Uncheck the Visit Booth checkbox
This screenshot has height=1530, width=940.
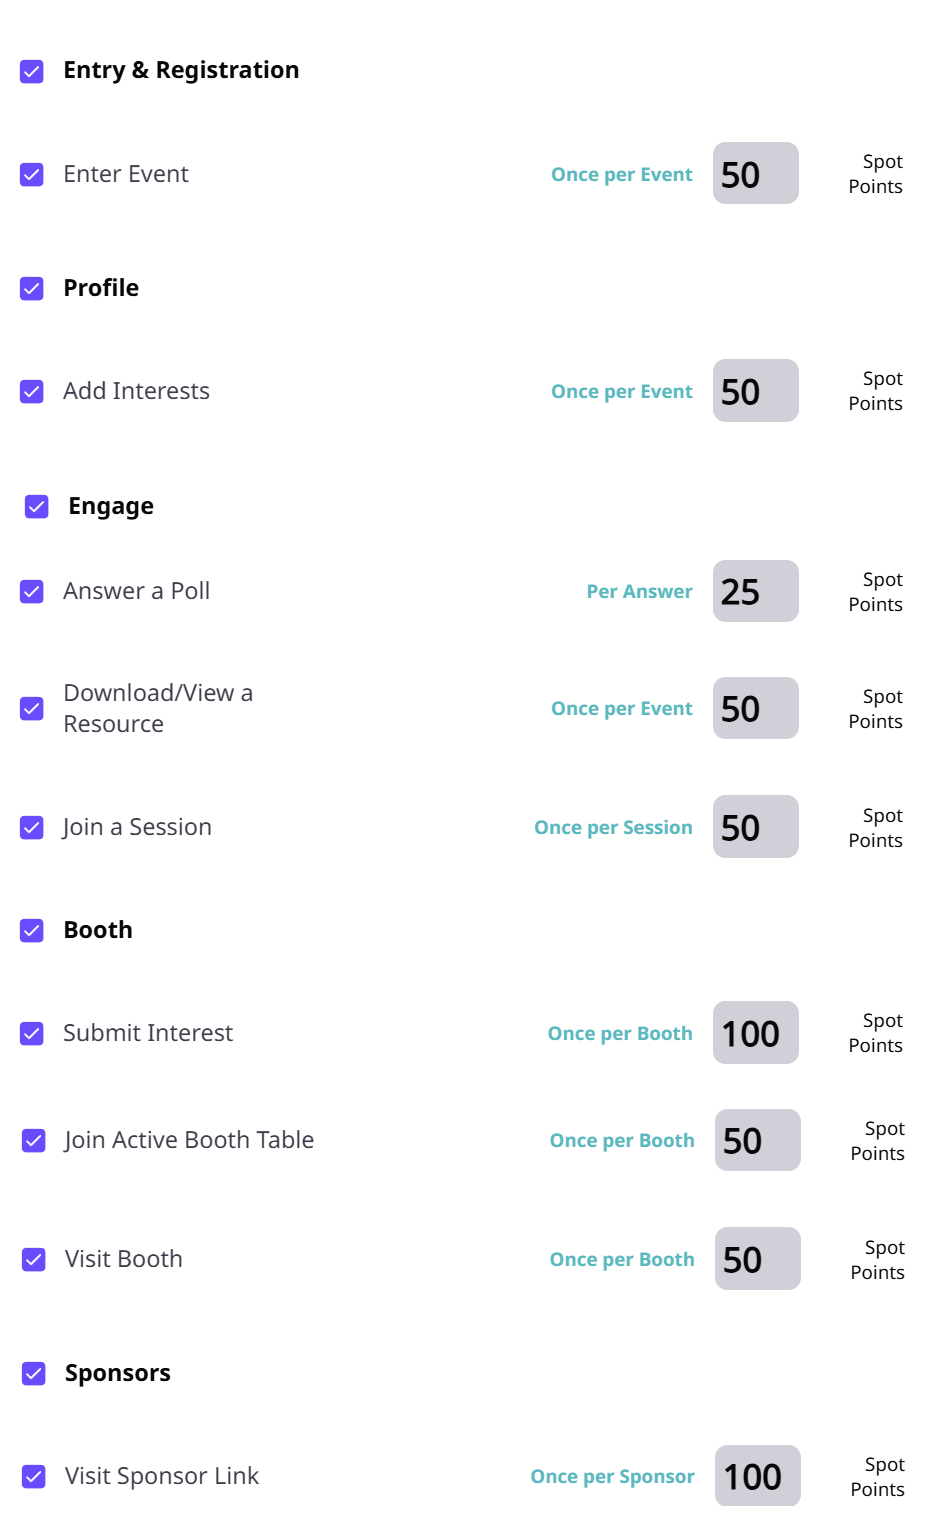(34, 1260)
